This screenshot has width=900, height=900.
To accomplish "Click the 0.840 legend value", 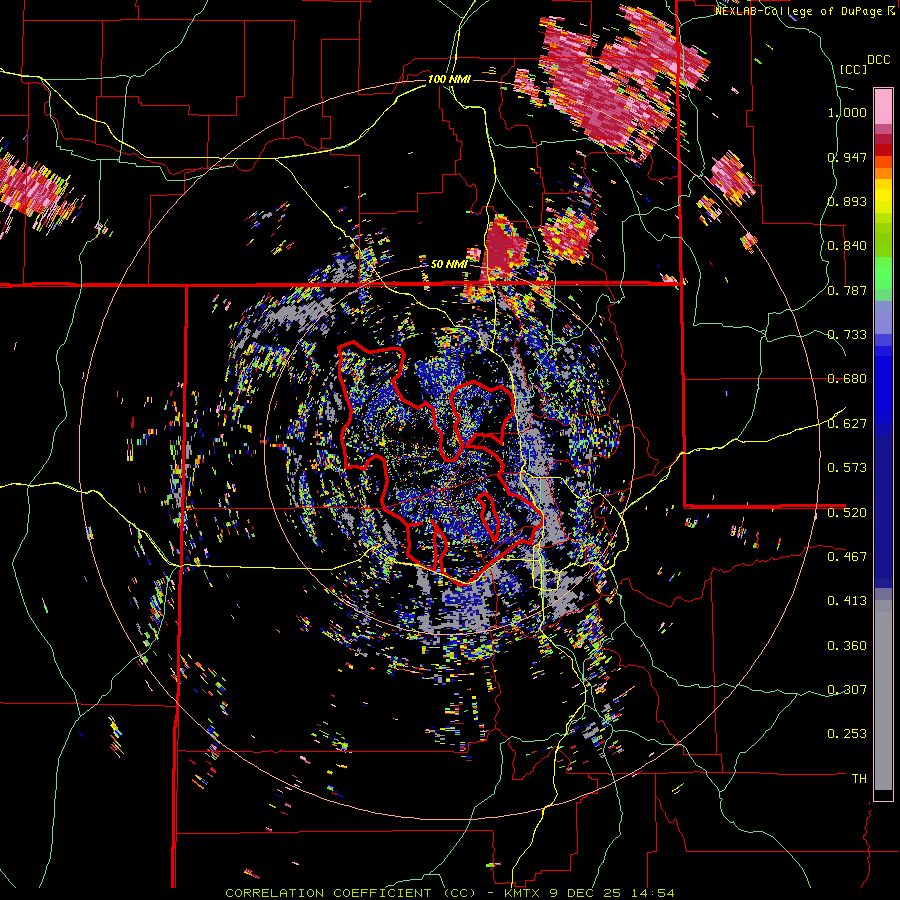I will [847, 246].
